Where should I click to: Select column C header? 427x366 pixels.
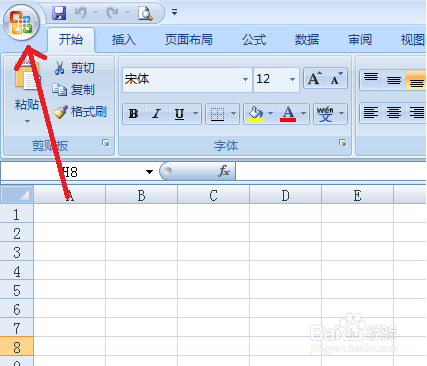[x=214, y=196]
